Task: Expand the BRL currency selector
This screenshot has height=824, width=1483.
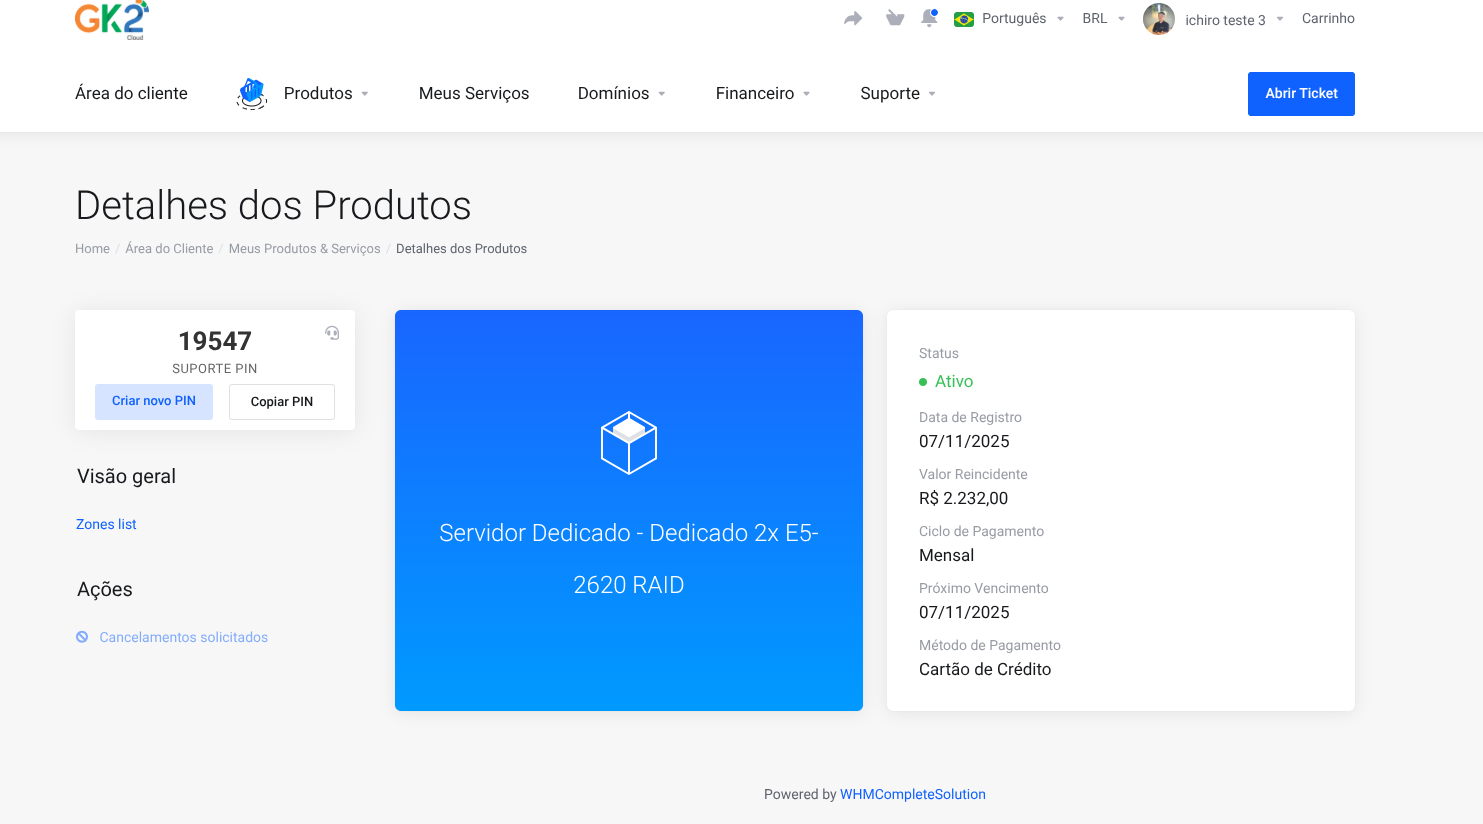Action: pos(1103,19)
